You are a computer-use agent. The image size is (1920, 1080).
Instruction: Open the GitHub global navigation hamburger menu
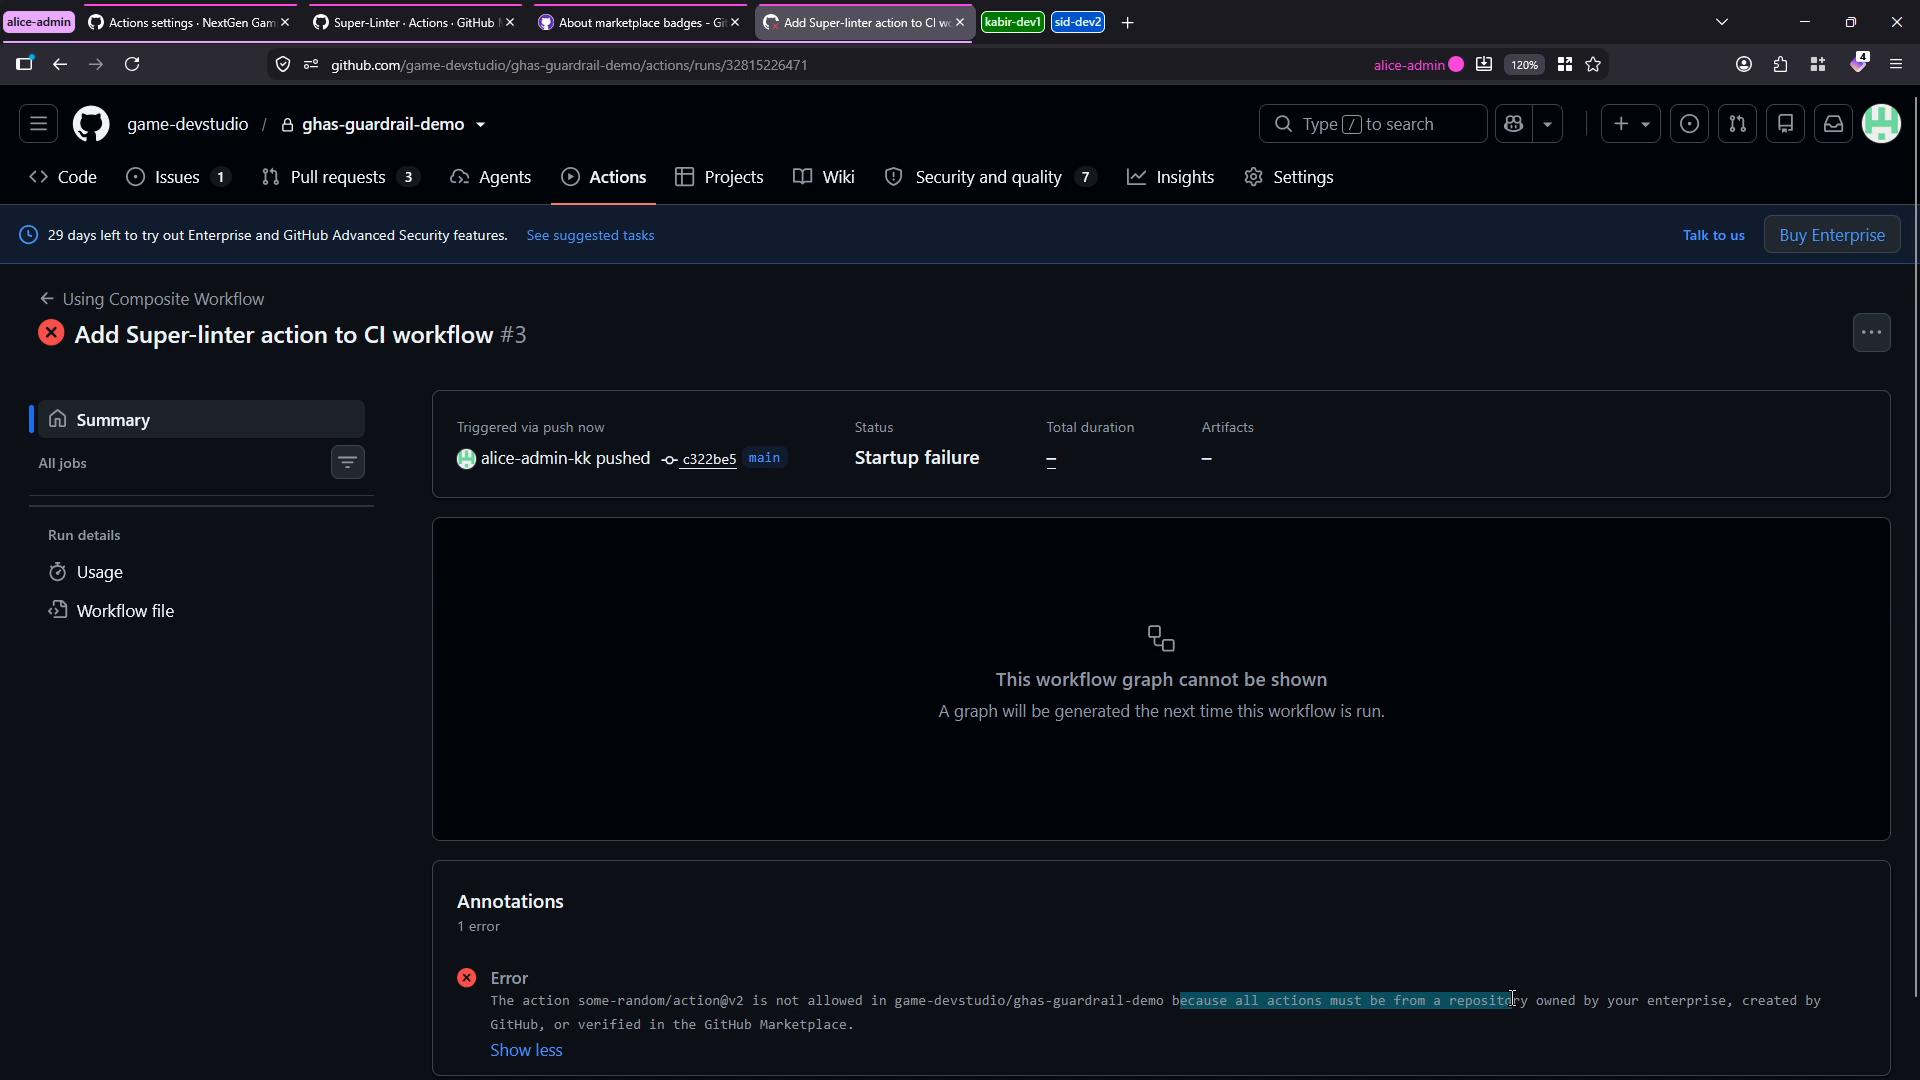pos(38,124)
